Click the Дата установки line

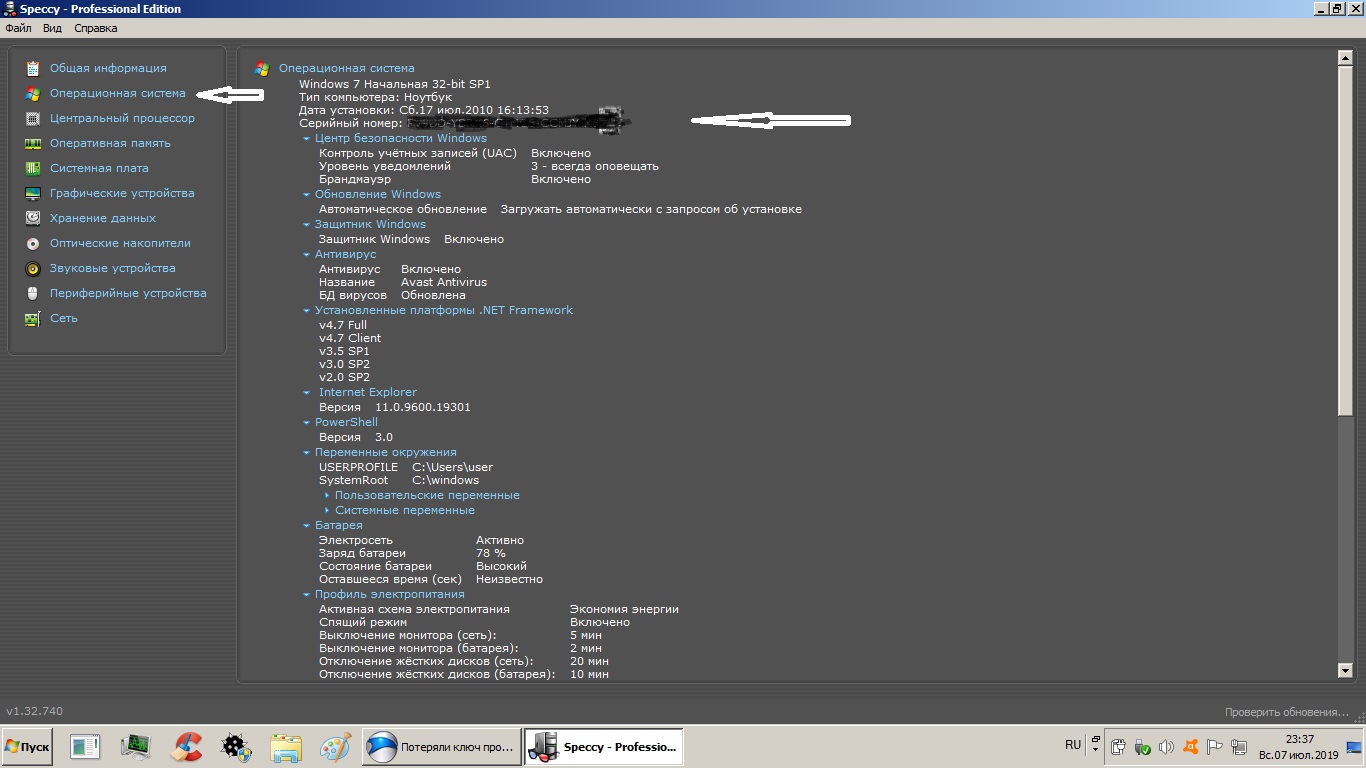[x=424, y=110]
